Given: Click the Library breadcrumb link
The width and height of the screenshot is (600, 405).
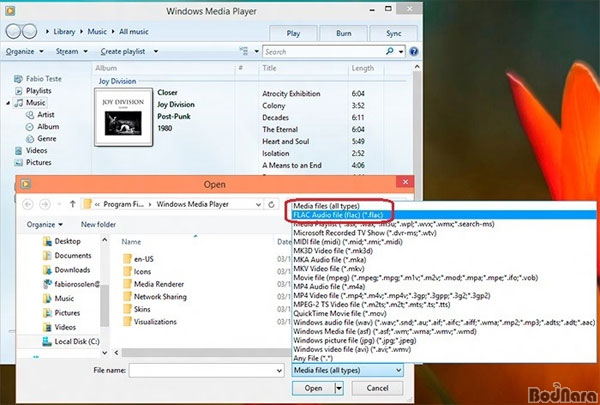Looking at the screenshot, I should click(64, 32).
